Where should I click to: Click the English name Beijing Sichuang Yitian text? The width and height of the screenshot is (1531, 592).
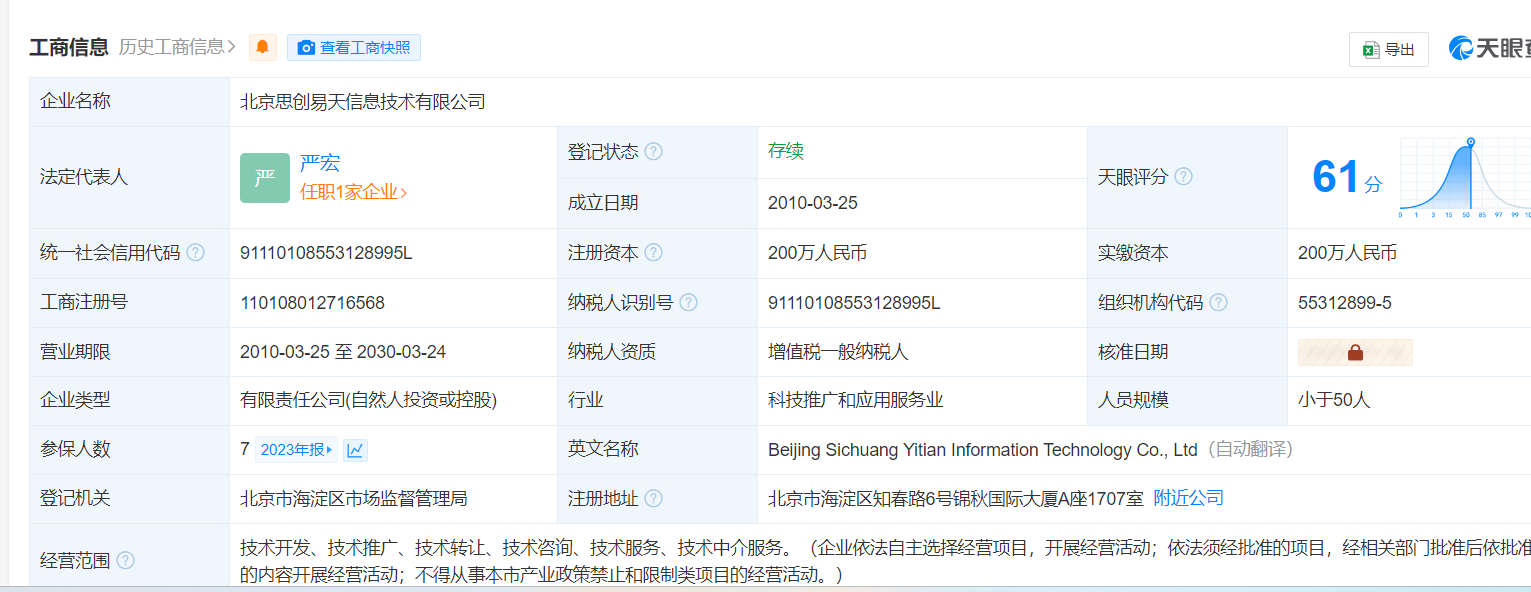tap(983, 450)
